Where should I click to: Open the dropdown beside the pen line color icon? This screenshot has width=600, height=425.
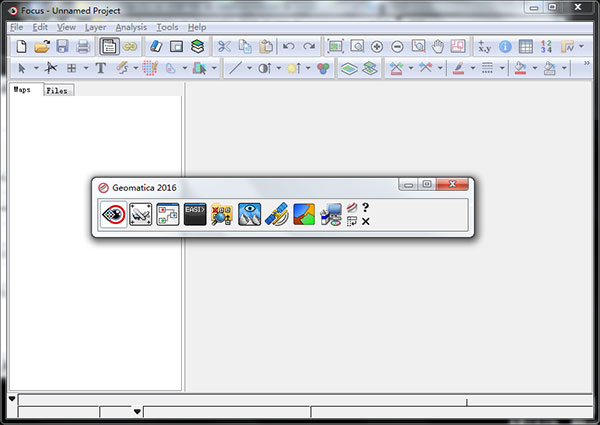(473, 68)
